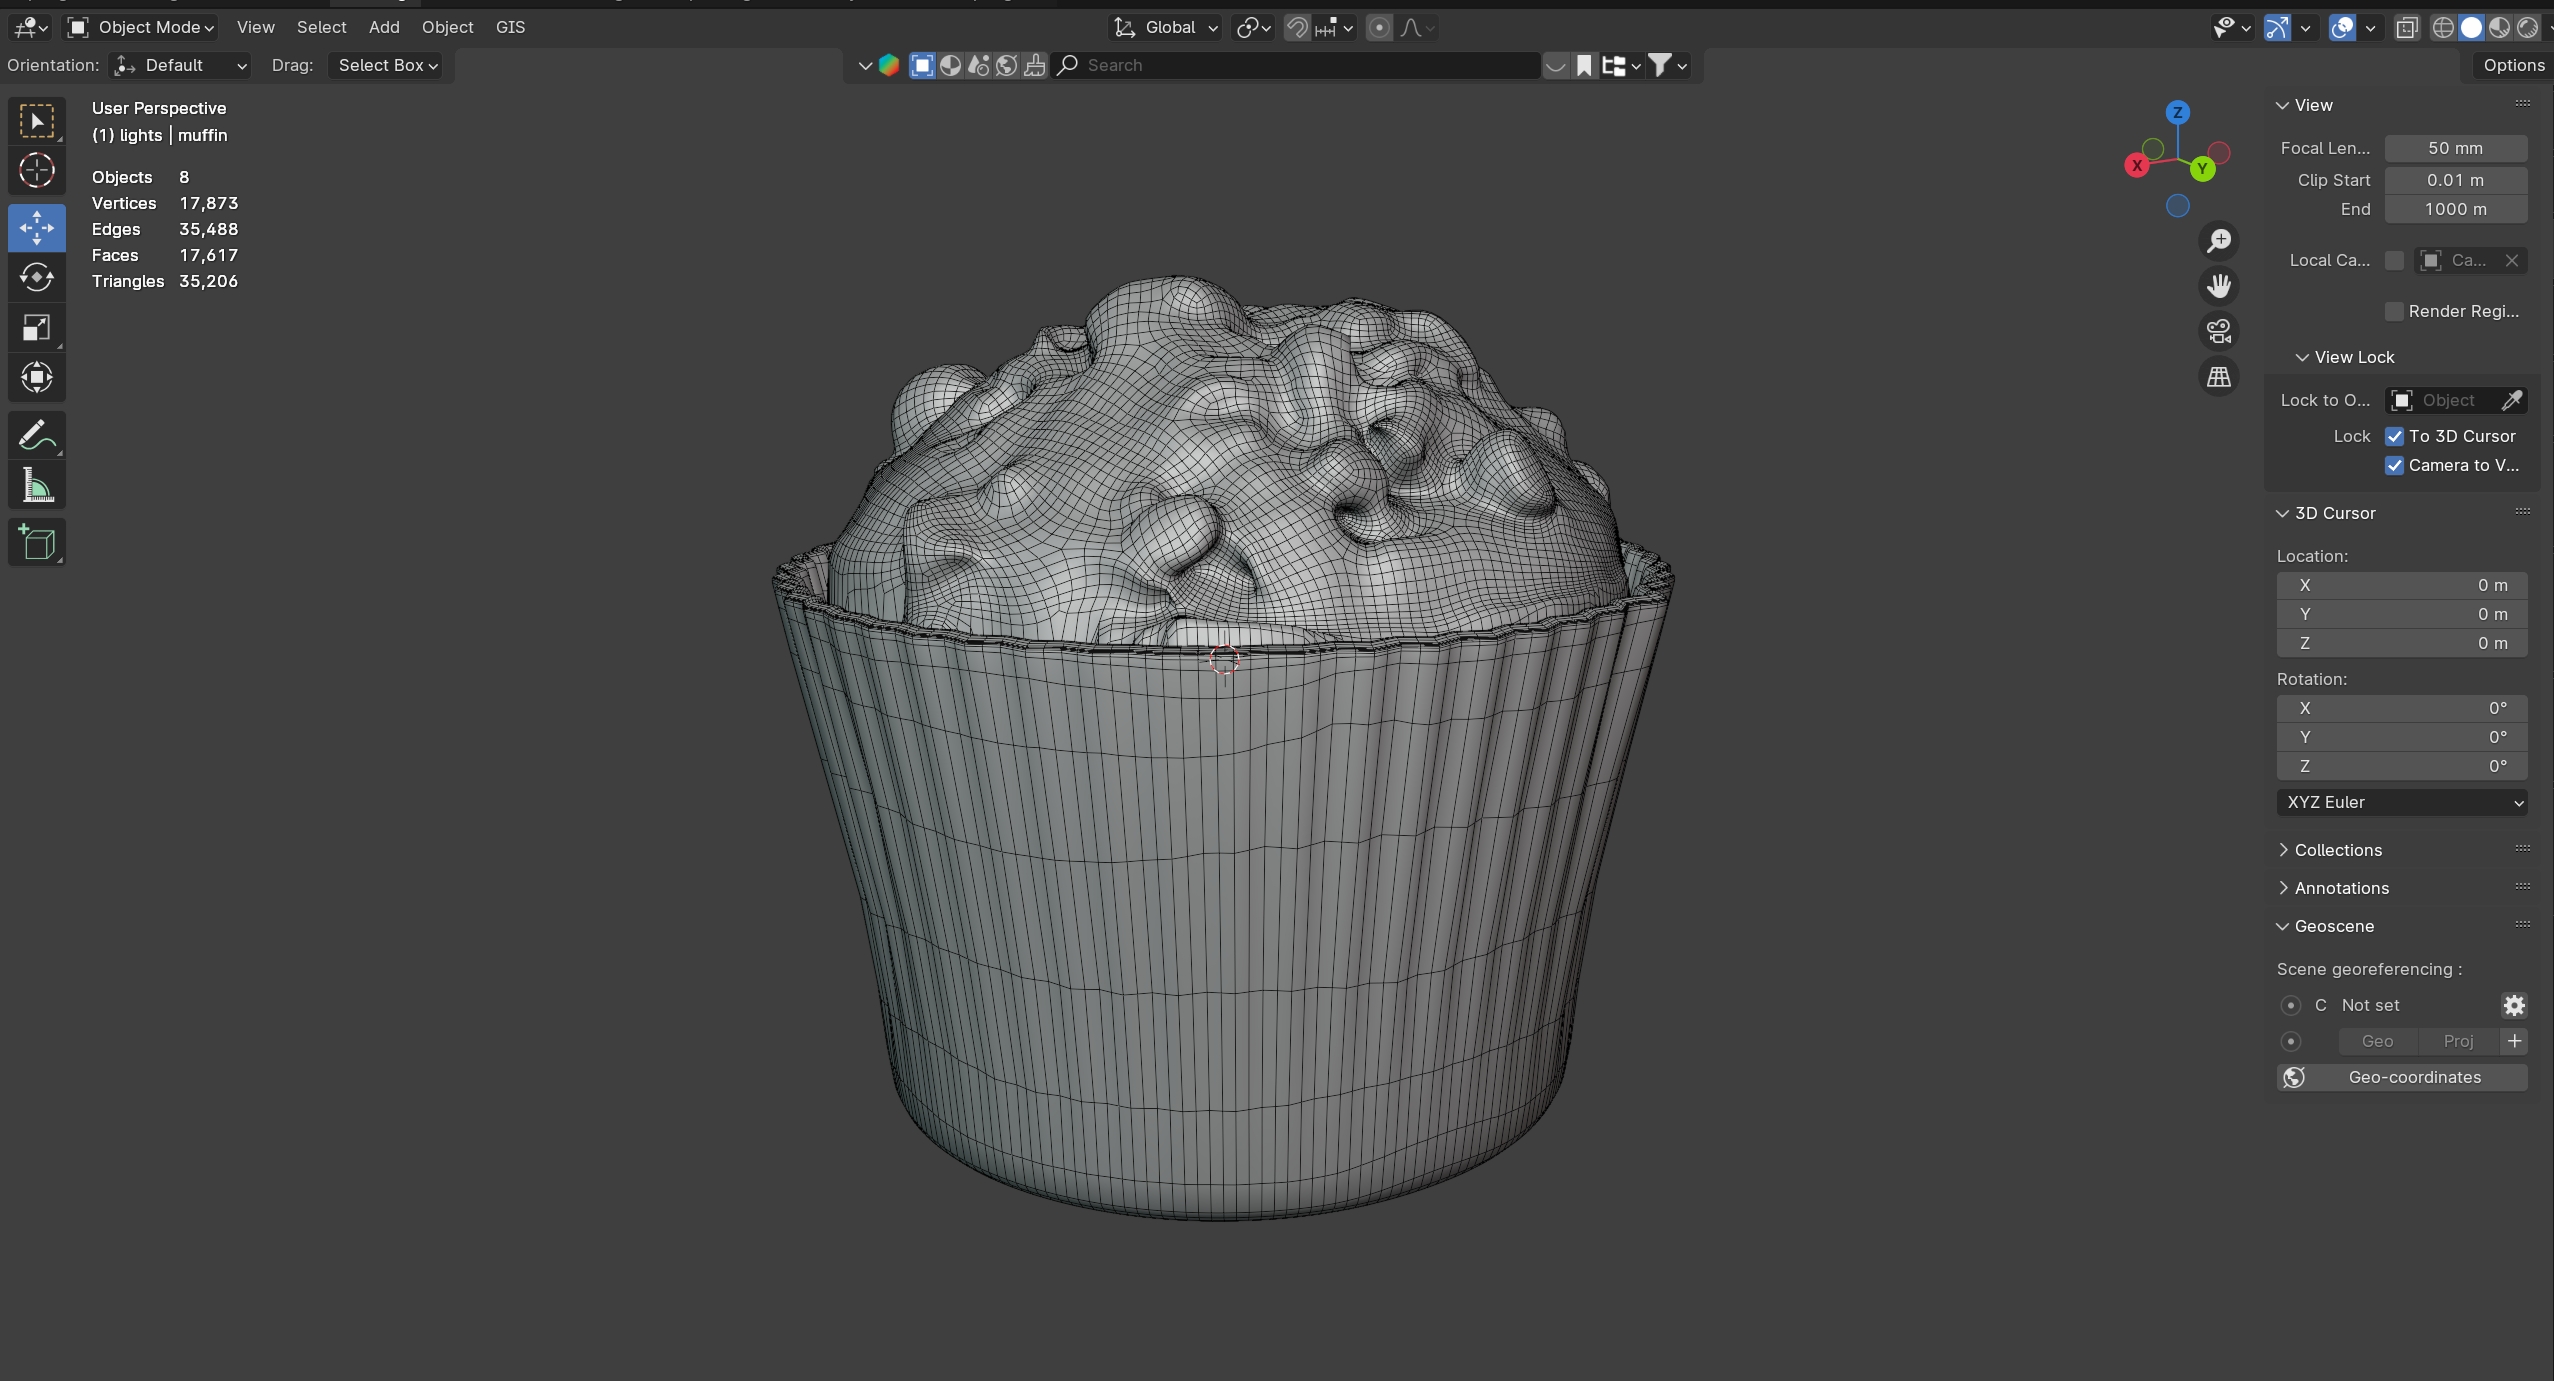2554x1381 pixels.
Task: Toggle camera view icon
Action: 2219,331
